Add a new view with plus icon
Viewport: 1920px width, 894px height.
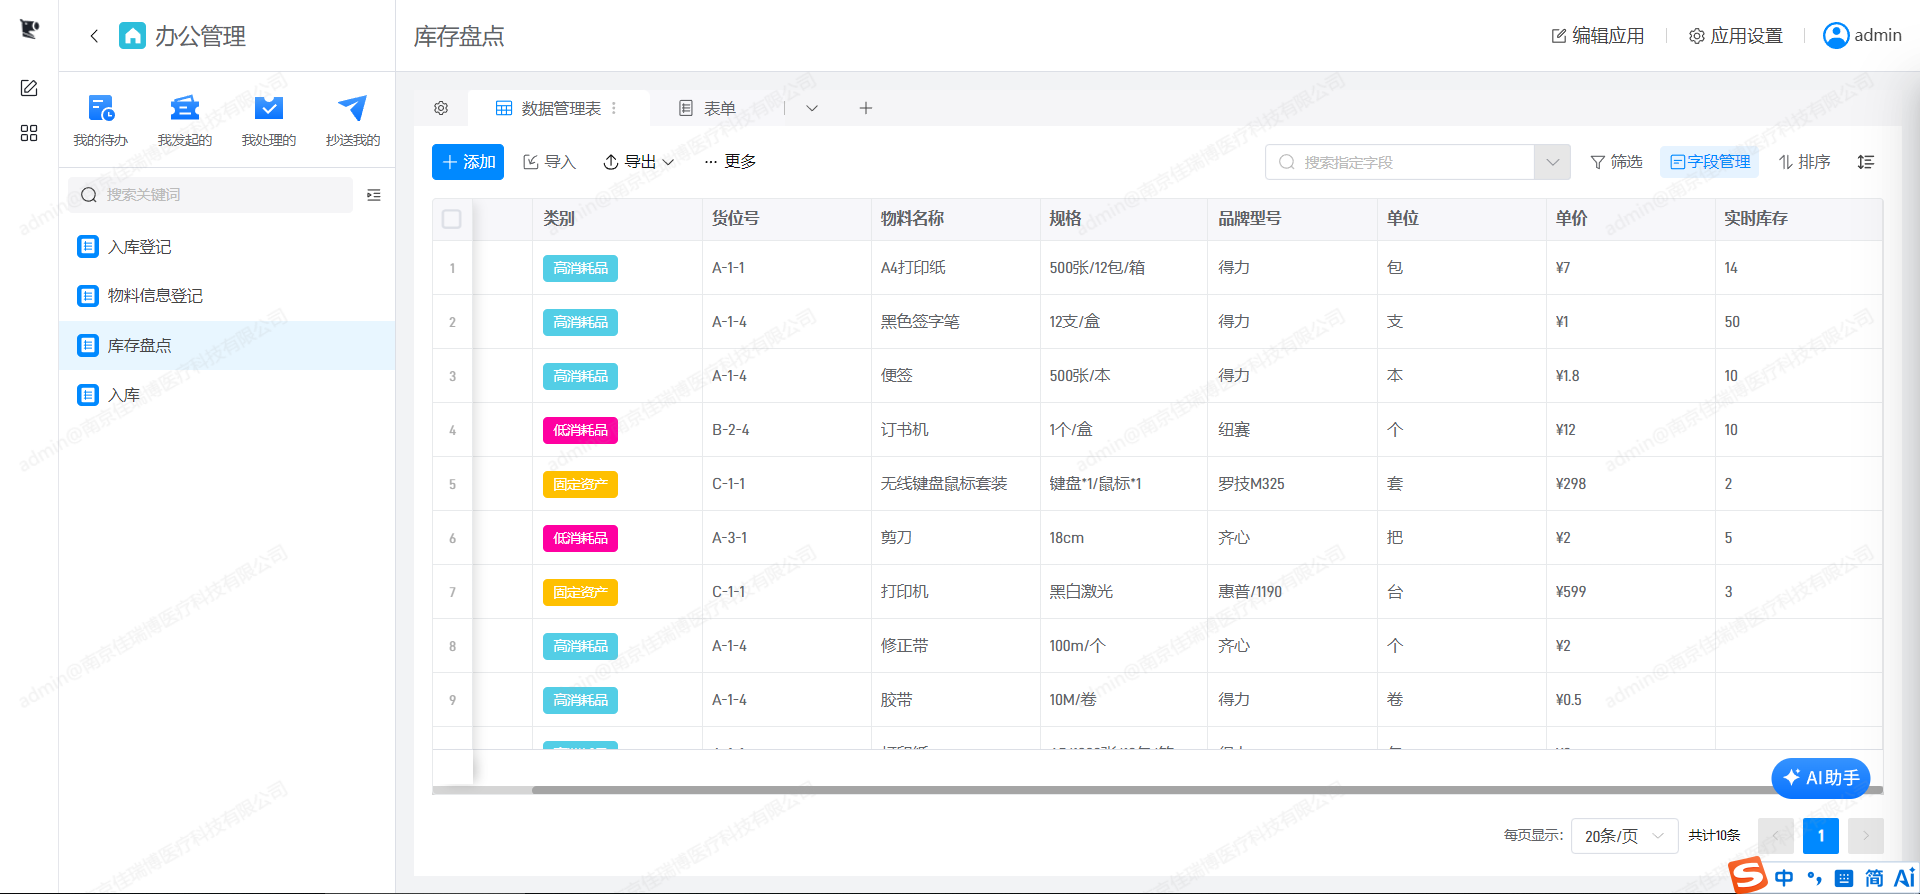pos(866,108)
